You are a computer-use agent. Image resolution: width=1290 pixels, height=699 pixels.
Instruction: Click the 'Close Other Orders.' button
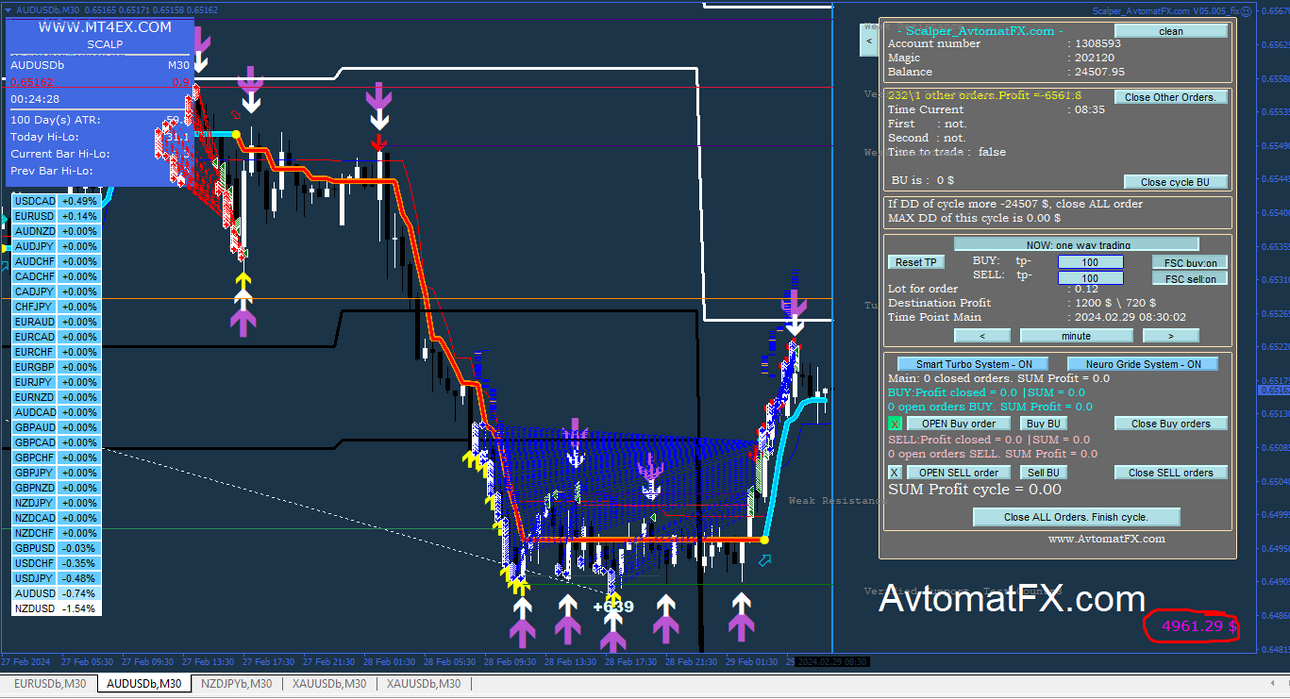click(x=1170, y=98)
